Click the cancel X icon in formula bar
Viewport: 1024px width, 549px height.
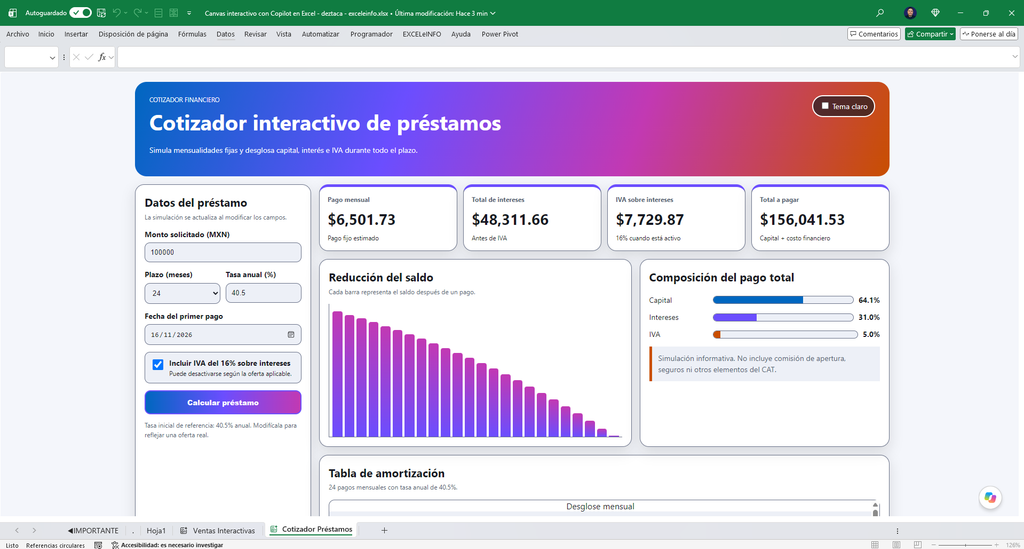tap(76, 57)
